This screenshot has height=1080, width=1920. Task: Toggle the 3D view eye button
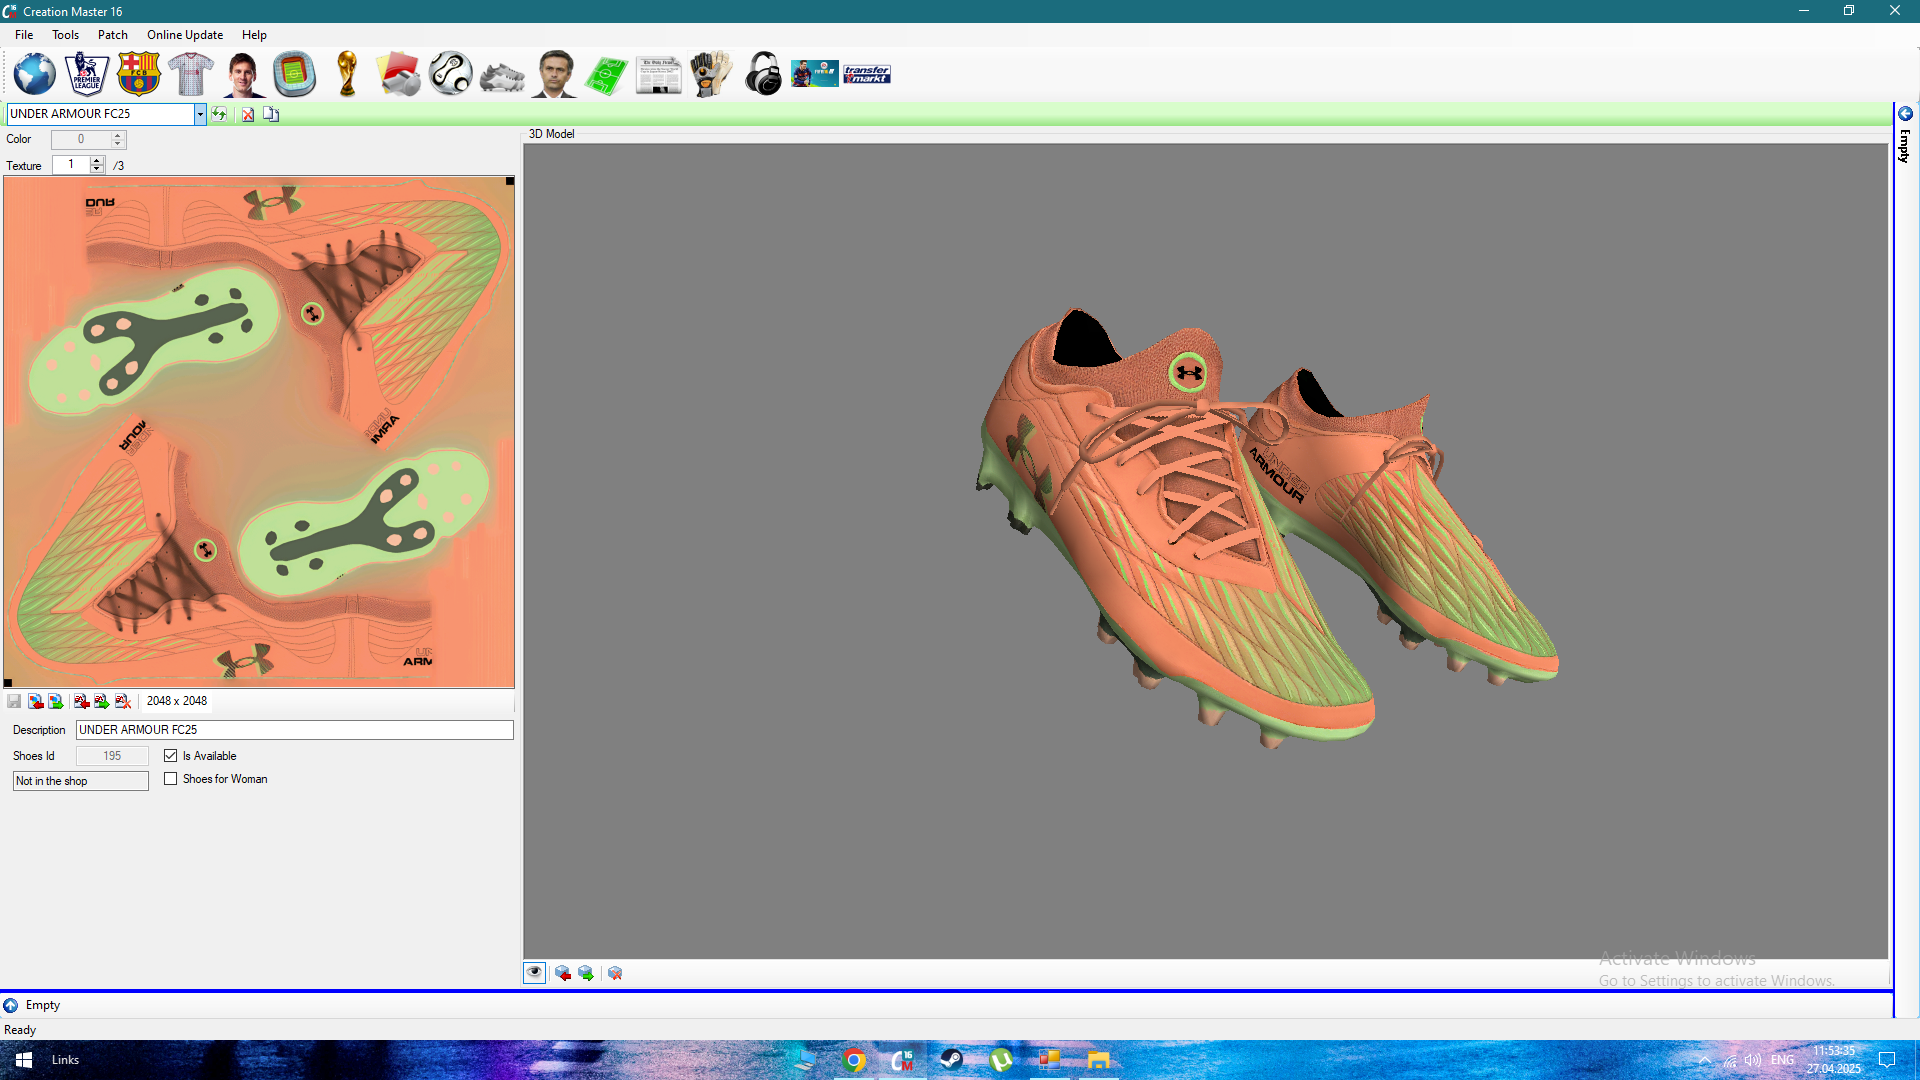click(535, 973)
